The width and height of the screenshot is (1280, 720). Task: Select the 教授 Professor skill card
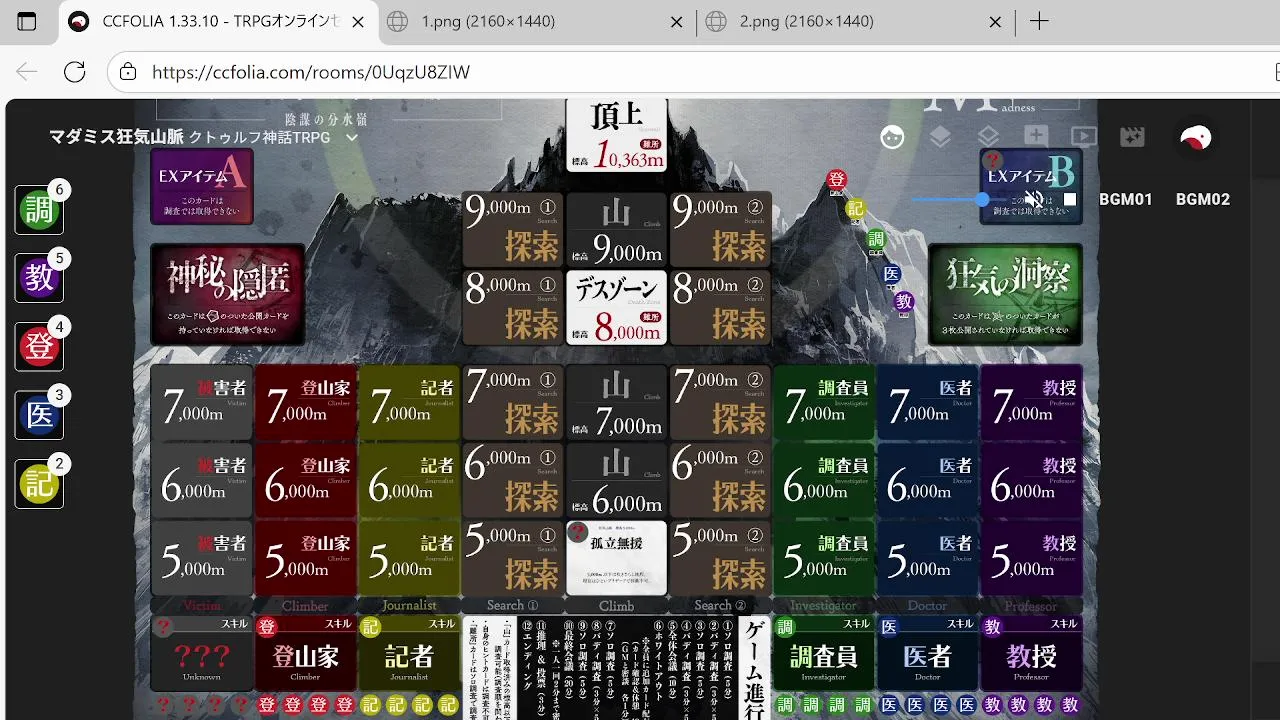pyautogui.click(x=1032, y=653)
